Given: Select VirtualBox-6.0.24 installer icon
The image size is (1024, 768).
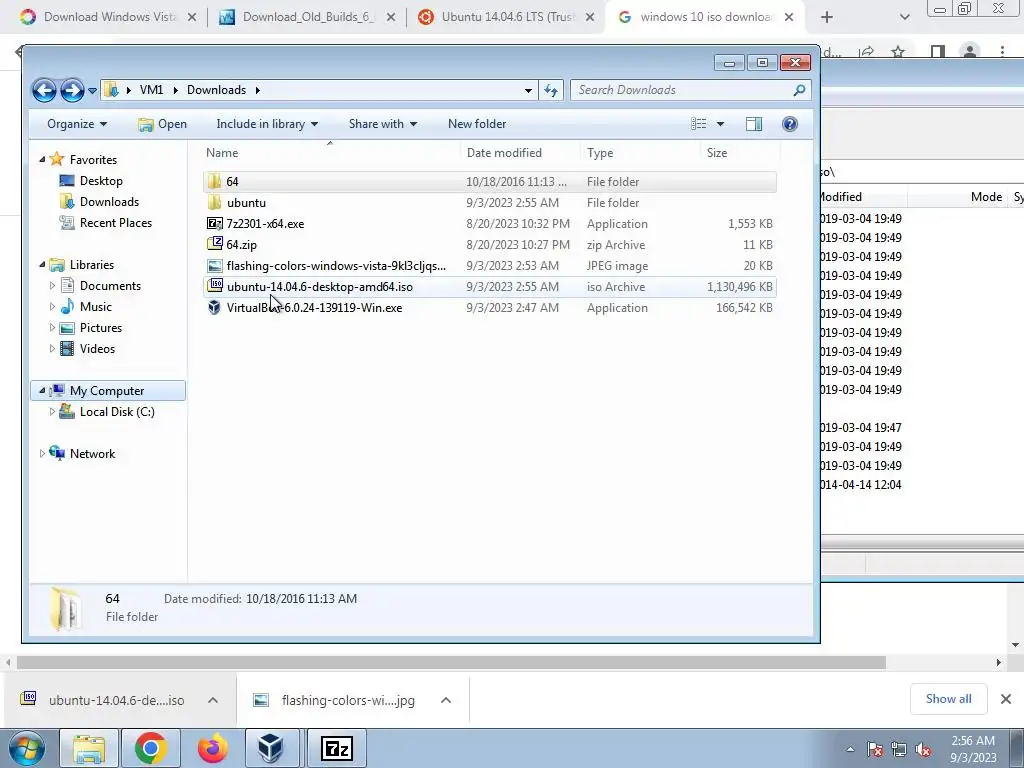Looking at the screenshot, I should point(214,308).
